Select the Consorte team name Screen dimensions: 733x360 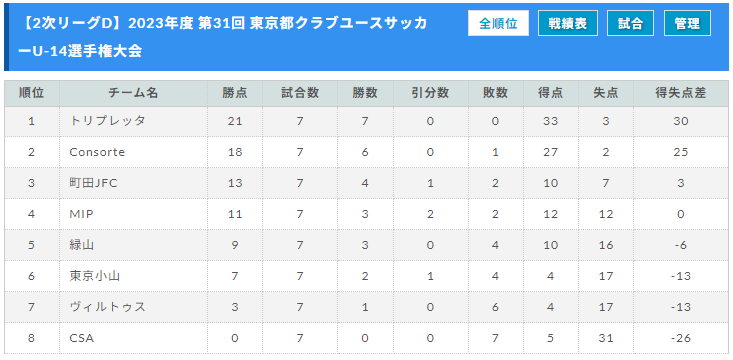[x=97, y=152]
